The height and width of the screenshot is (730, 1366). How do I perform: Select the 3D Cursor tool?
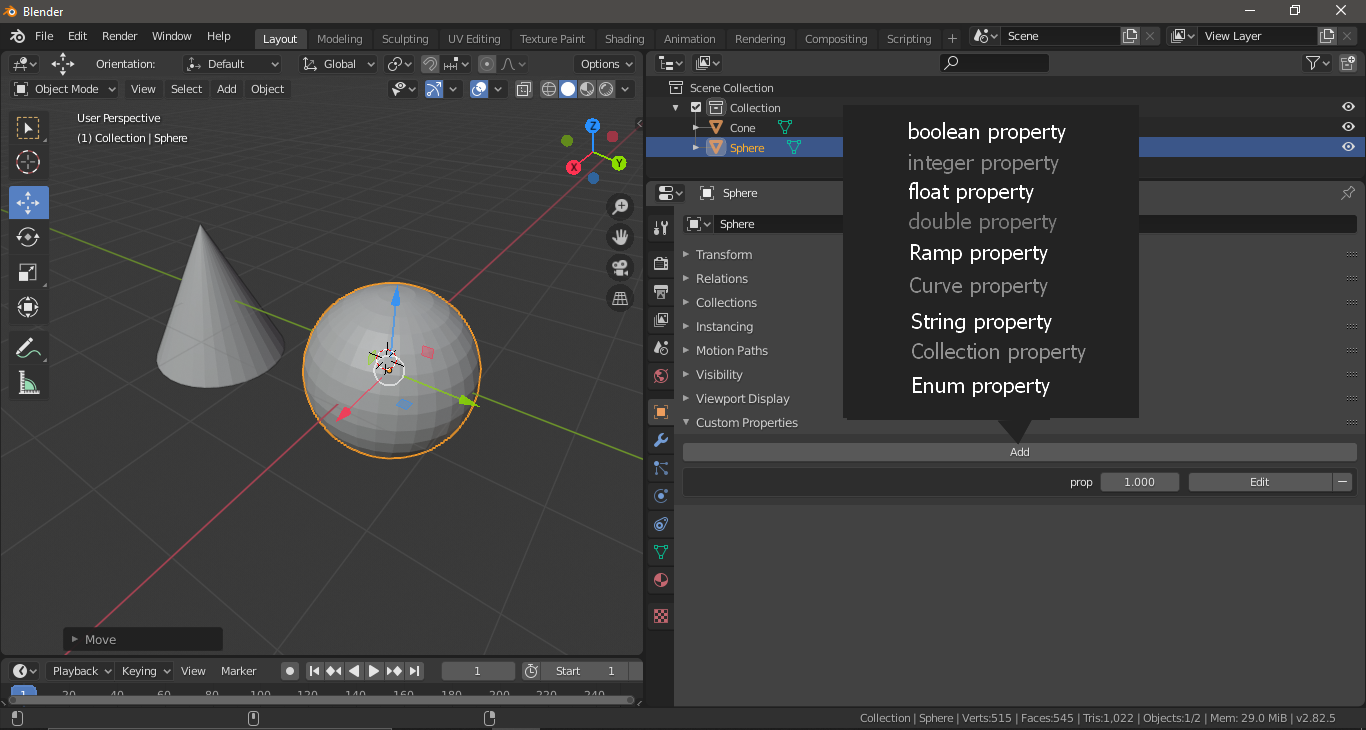(28, 163)
